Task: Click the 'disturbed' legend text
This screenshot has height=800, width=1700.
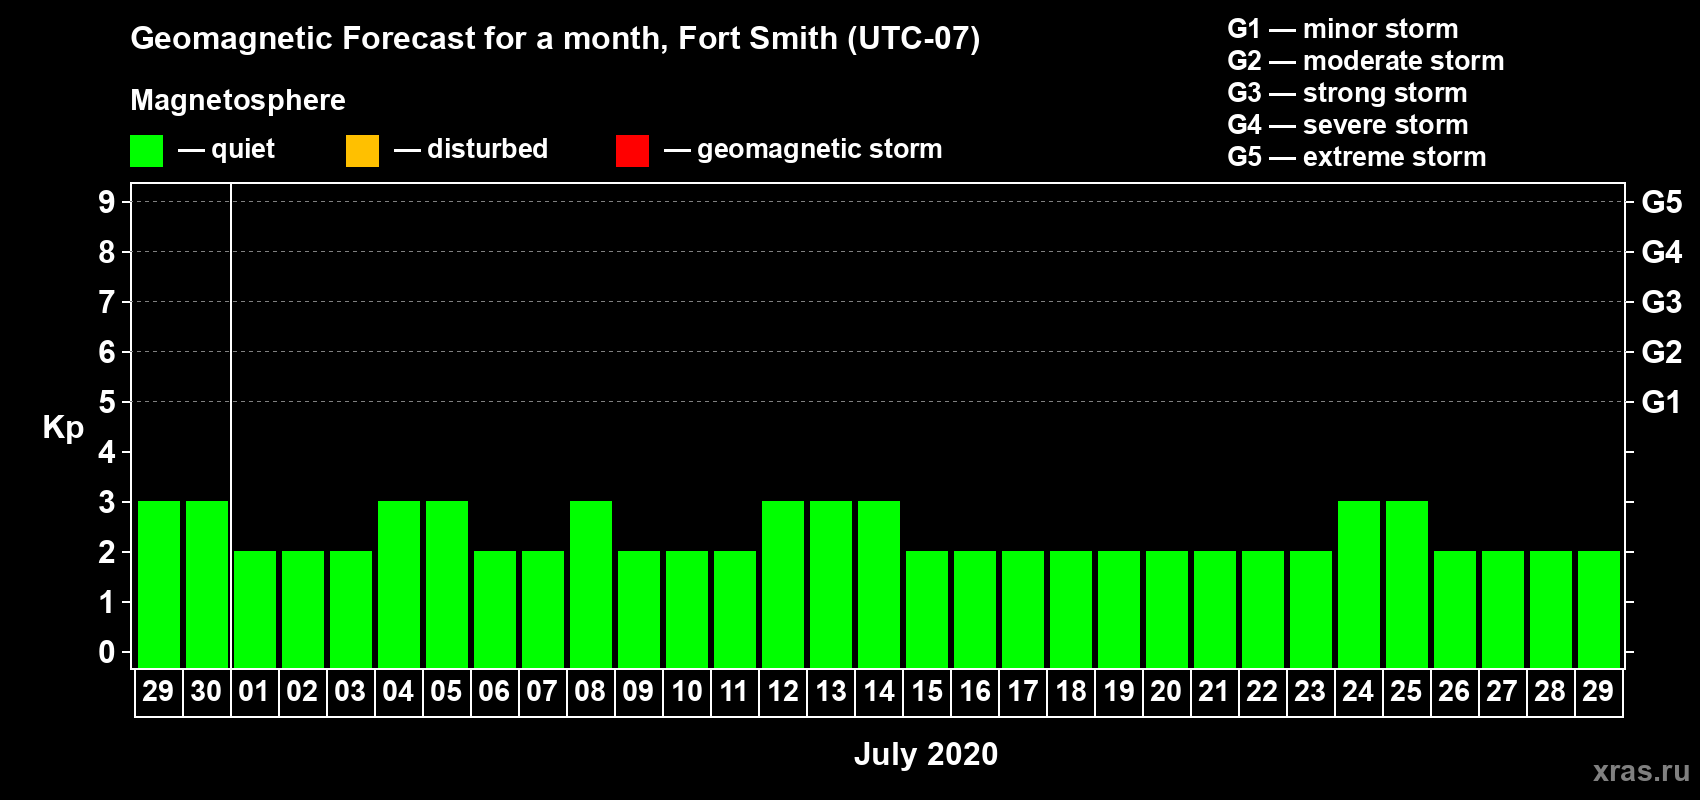Action: pos(487,149)
